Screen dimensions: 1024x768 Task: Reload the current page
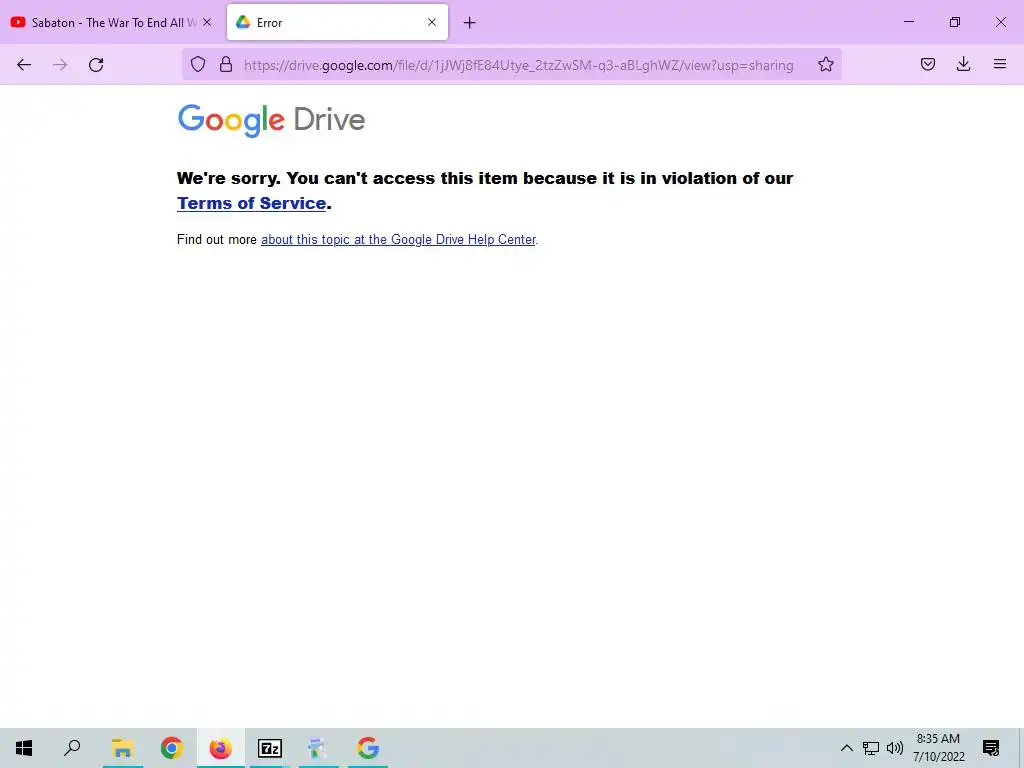click(96, 65)
